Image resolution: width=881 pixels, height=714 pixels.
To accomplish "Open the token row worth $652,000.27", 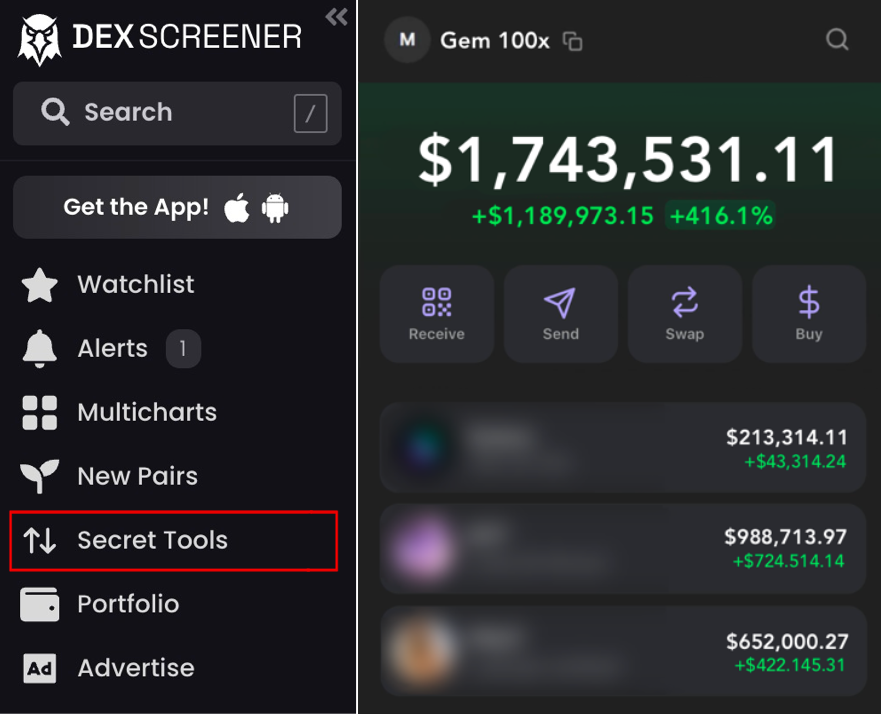I will [x=623, y=651].
